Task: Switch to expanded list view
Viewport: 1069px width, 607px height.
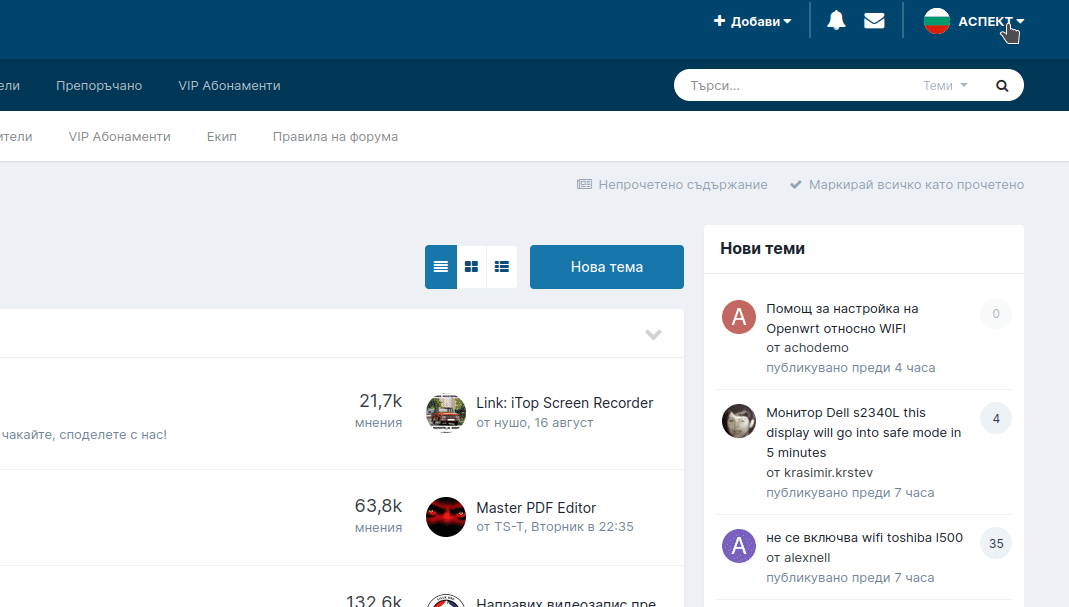Action: pos(441,267)
